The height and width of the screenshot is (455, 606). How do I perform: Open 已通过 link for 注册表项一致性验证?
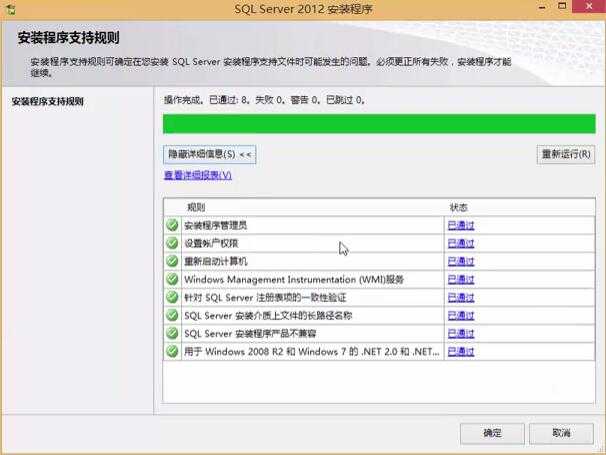coord(461,298)
